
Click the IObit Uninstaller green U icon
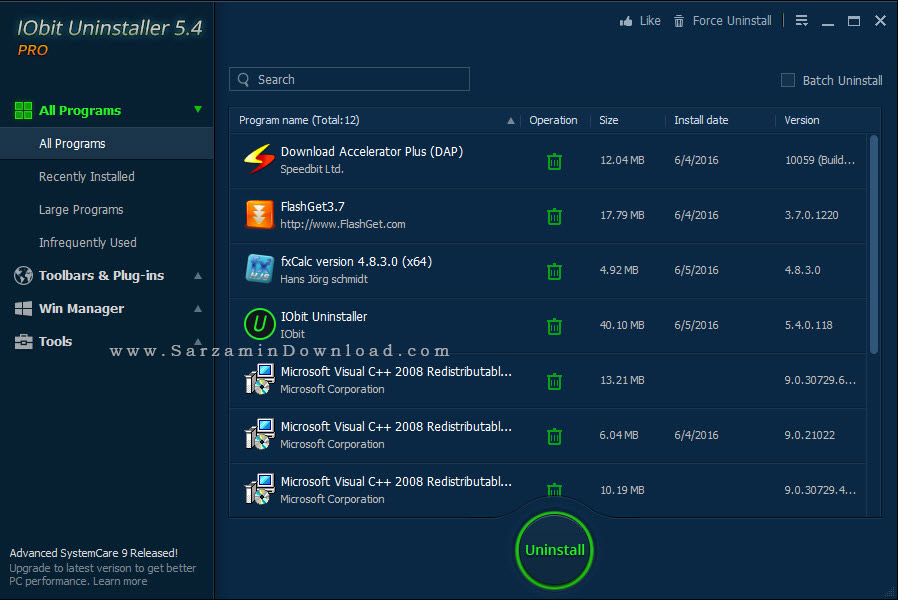point(259,324)
